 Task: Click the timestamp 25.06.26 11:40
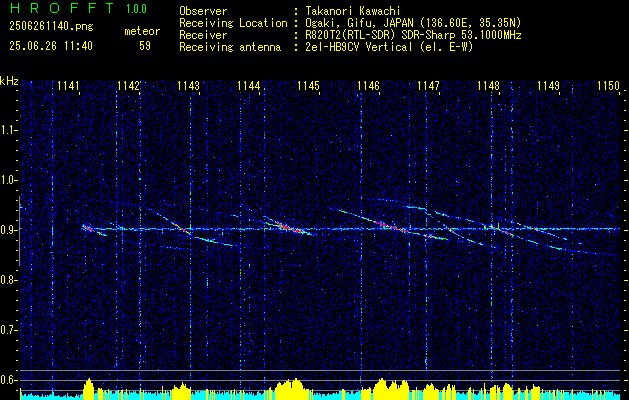pos(51,46)
